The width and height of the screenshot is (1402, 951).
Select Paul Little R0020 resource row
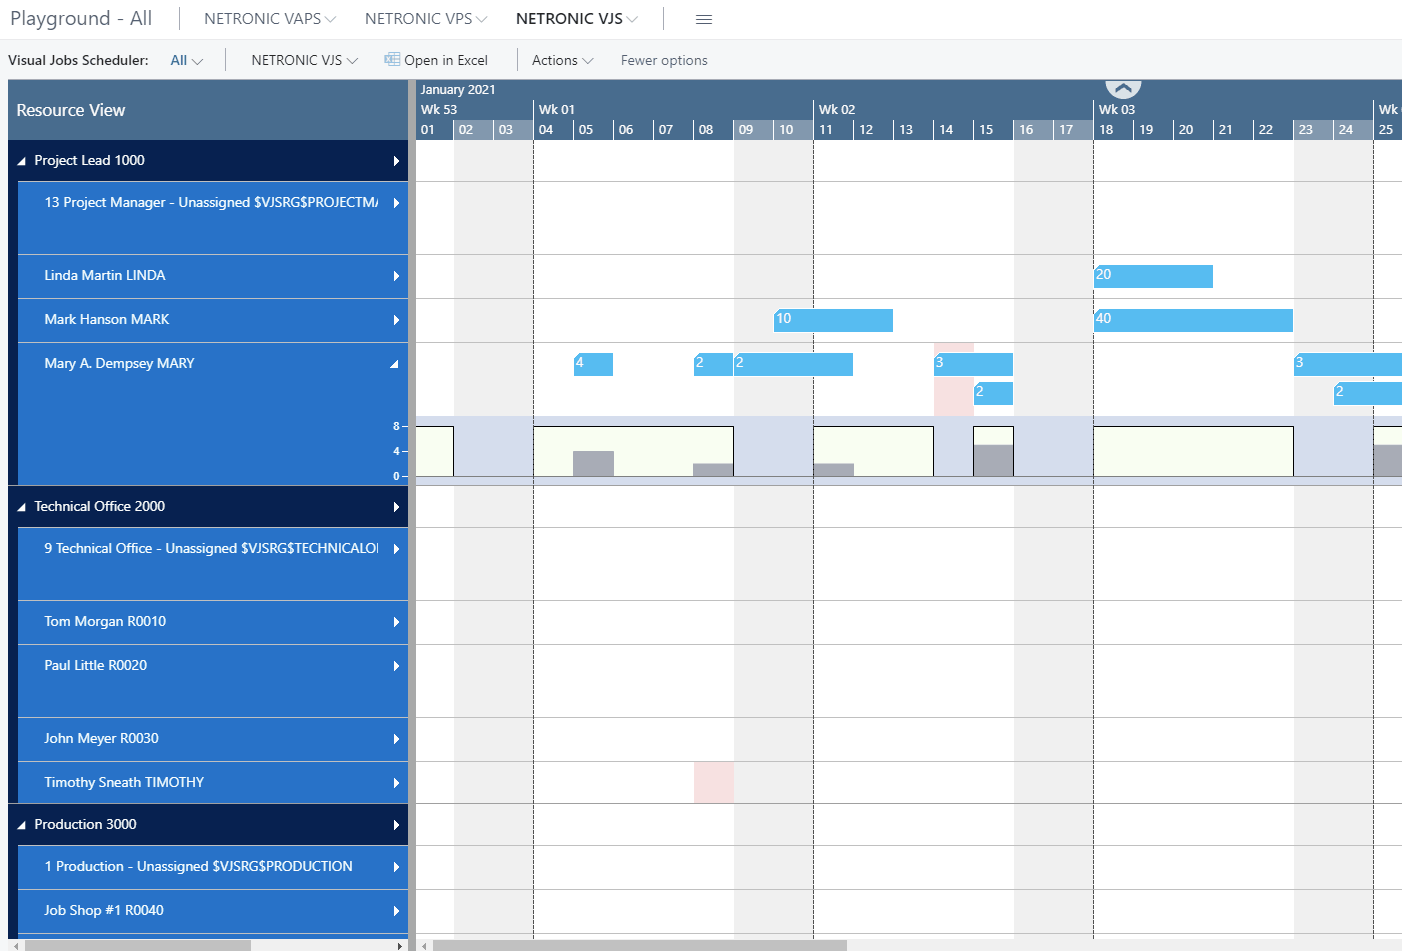[x=213, y=681]
